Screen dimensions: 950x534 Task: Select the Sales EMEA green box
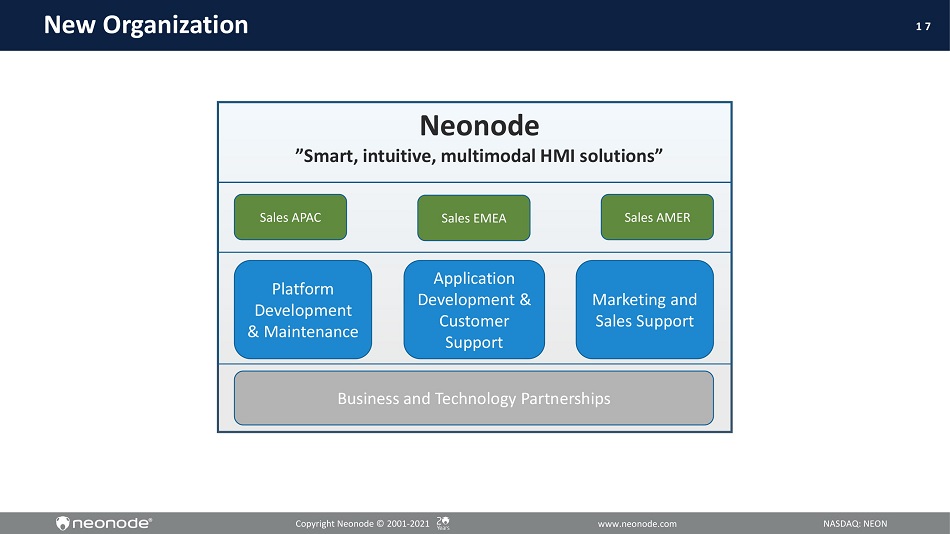[474, 218]
